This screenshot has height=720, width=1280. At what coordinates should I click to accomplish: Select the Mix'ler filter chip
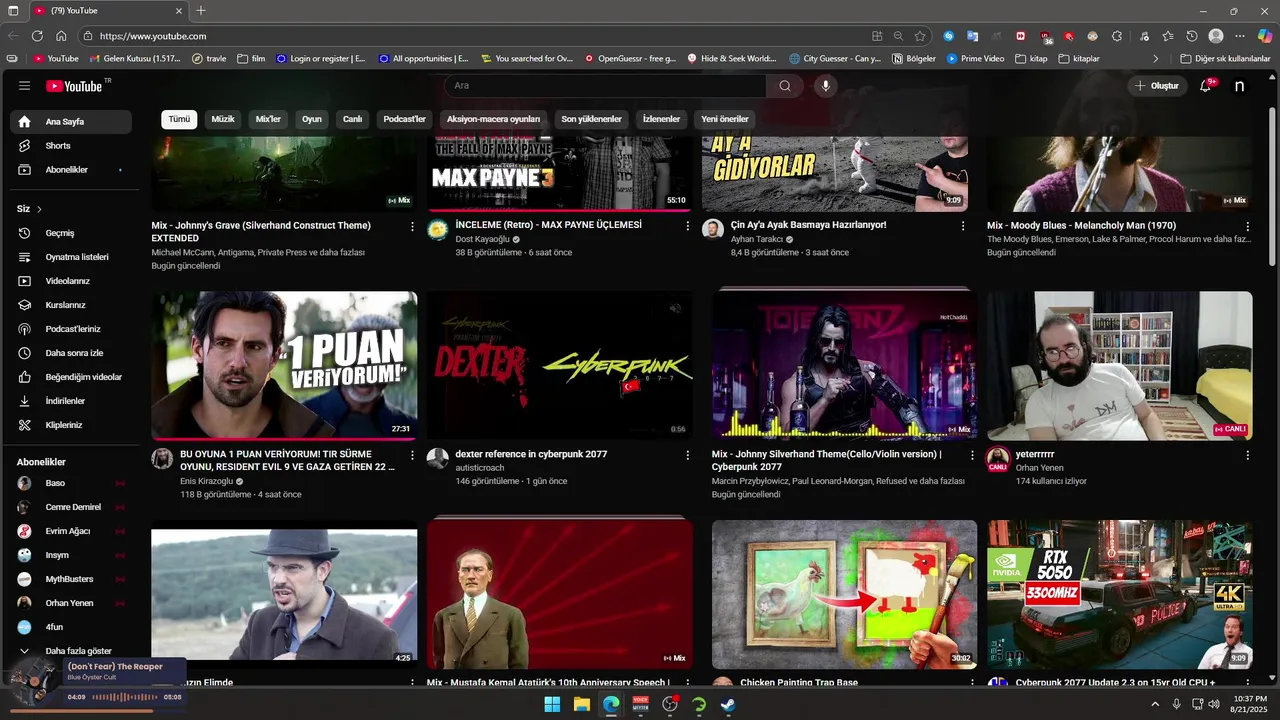tap(268, 119)
